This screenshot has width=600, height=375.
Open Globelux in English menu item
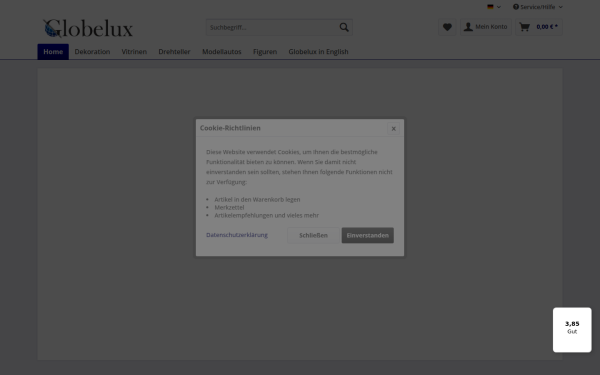point(318,52)
